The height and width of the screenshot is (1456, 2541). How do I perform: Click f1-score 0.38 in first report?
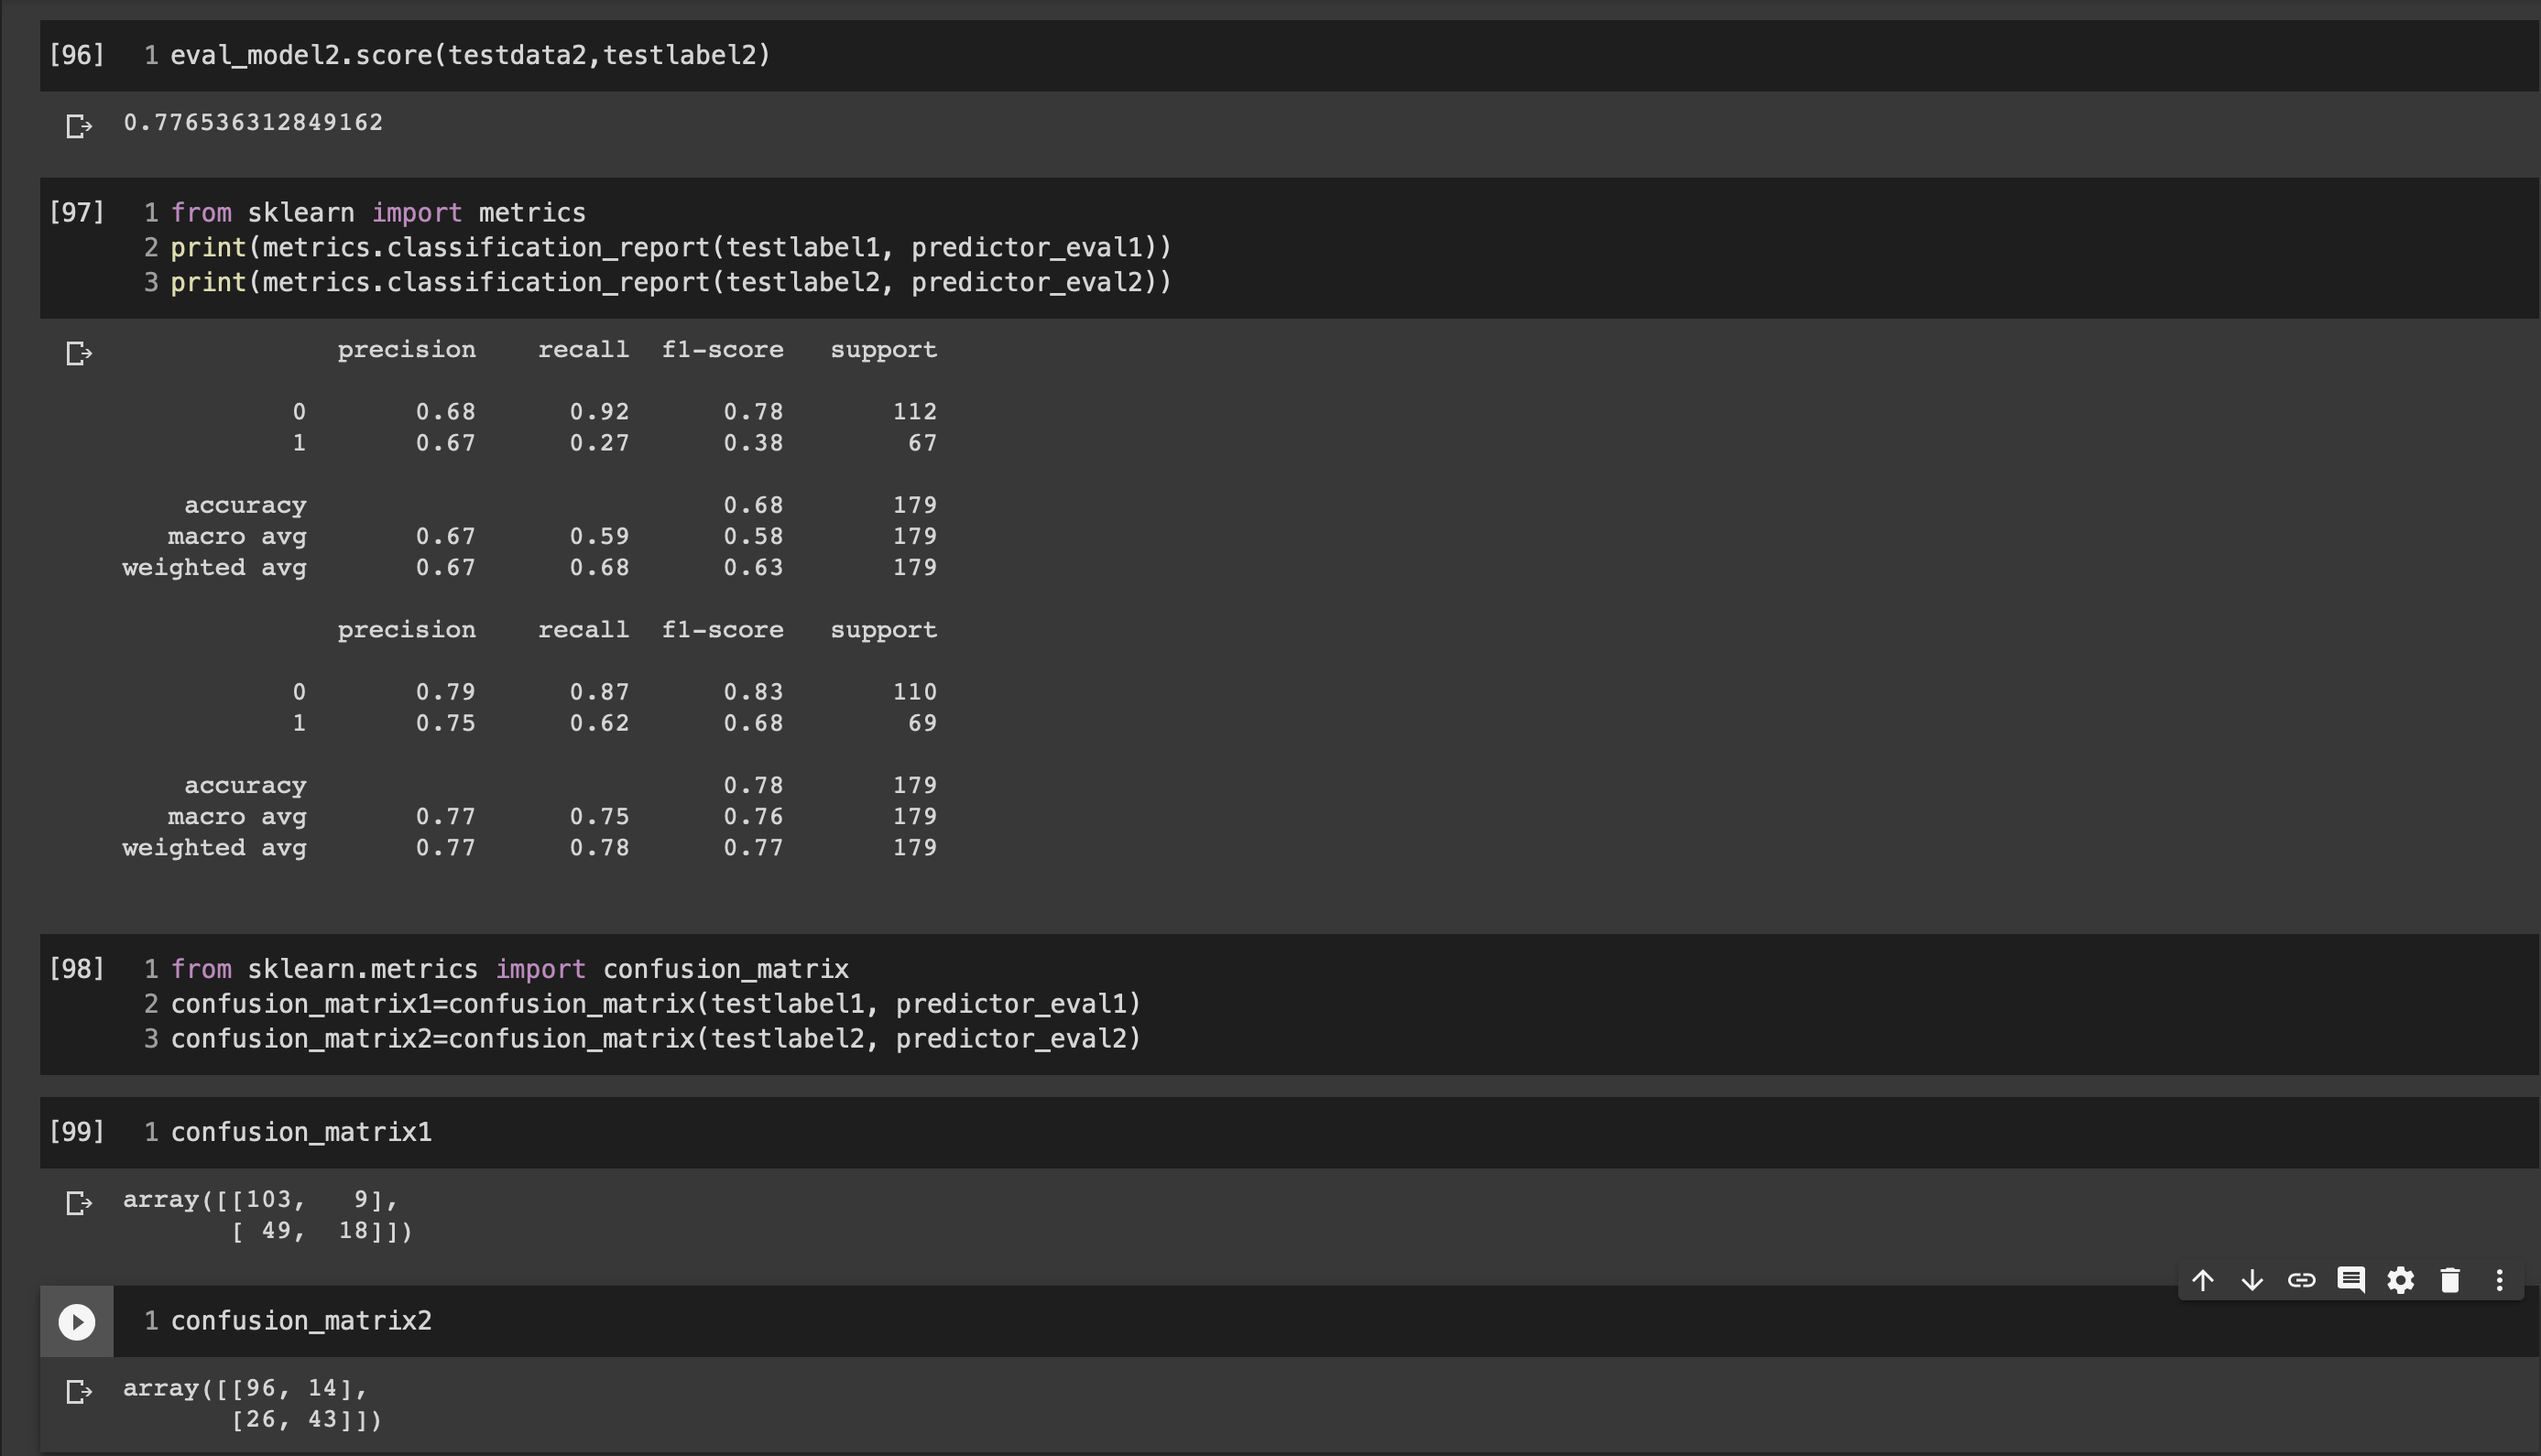(x=753, y=443)
